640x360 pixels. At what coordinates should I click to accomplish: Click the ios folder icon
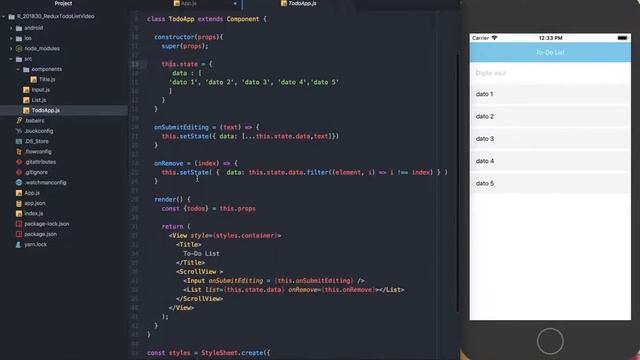[19, 38]
